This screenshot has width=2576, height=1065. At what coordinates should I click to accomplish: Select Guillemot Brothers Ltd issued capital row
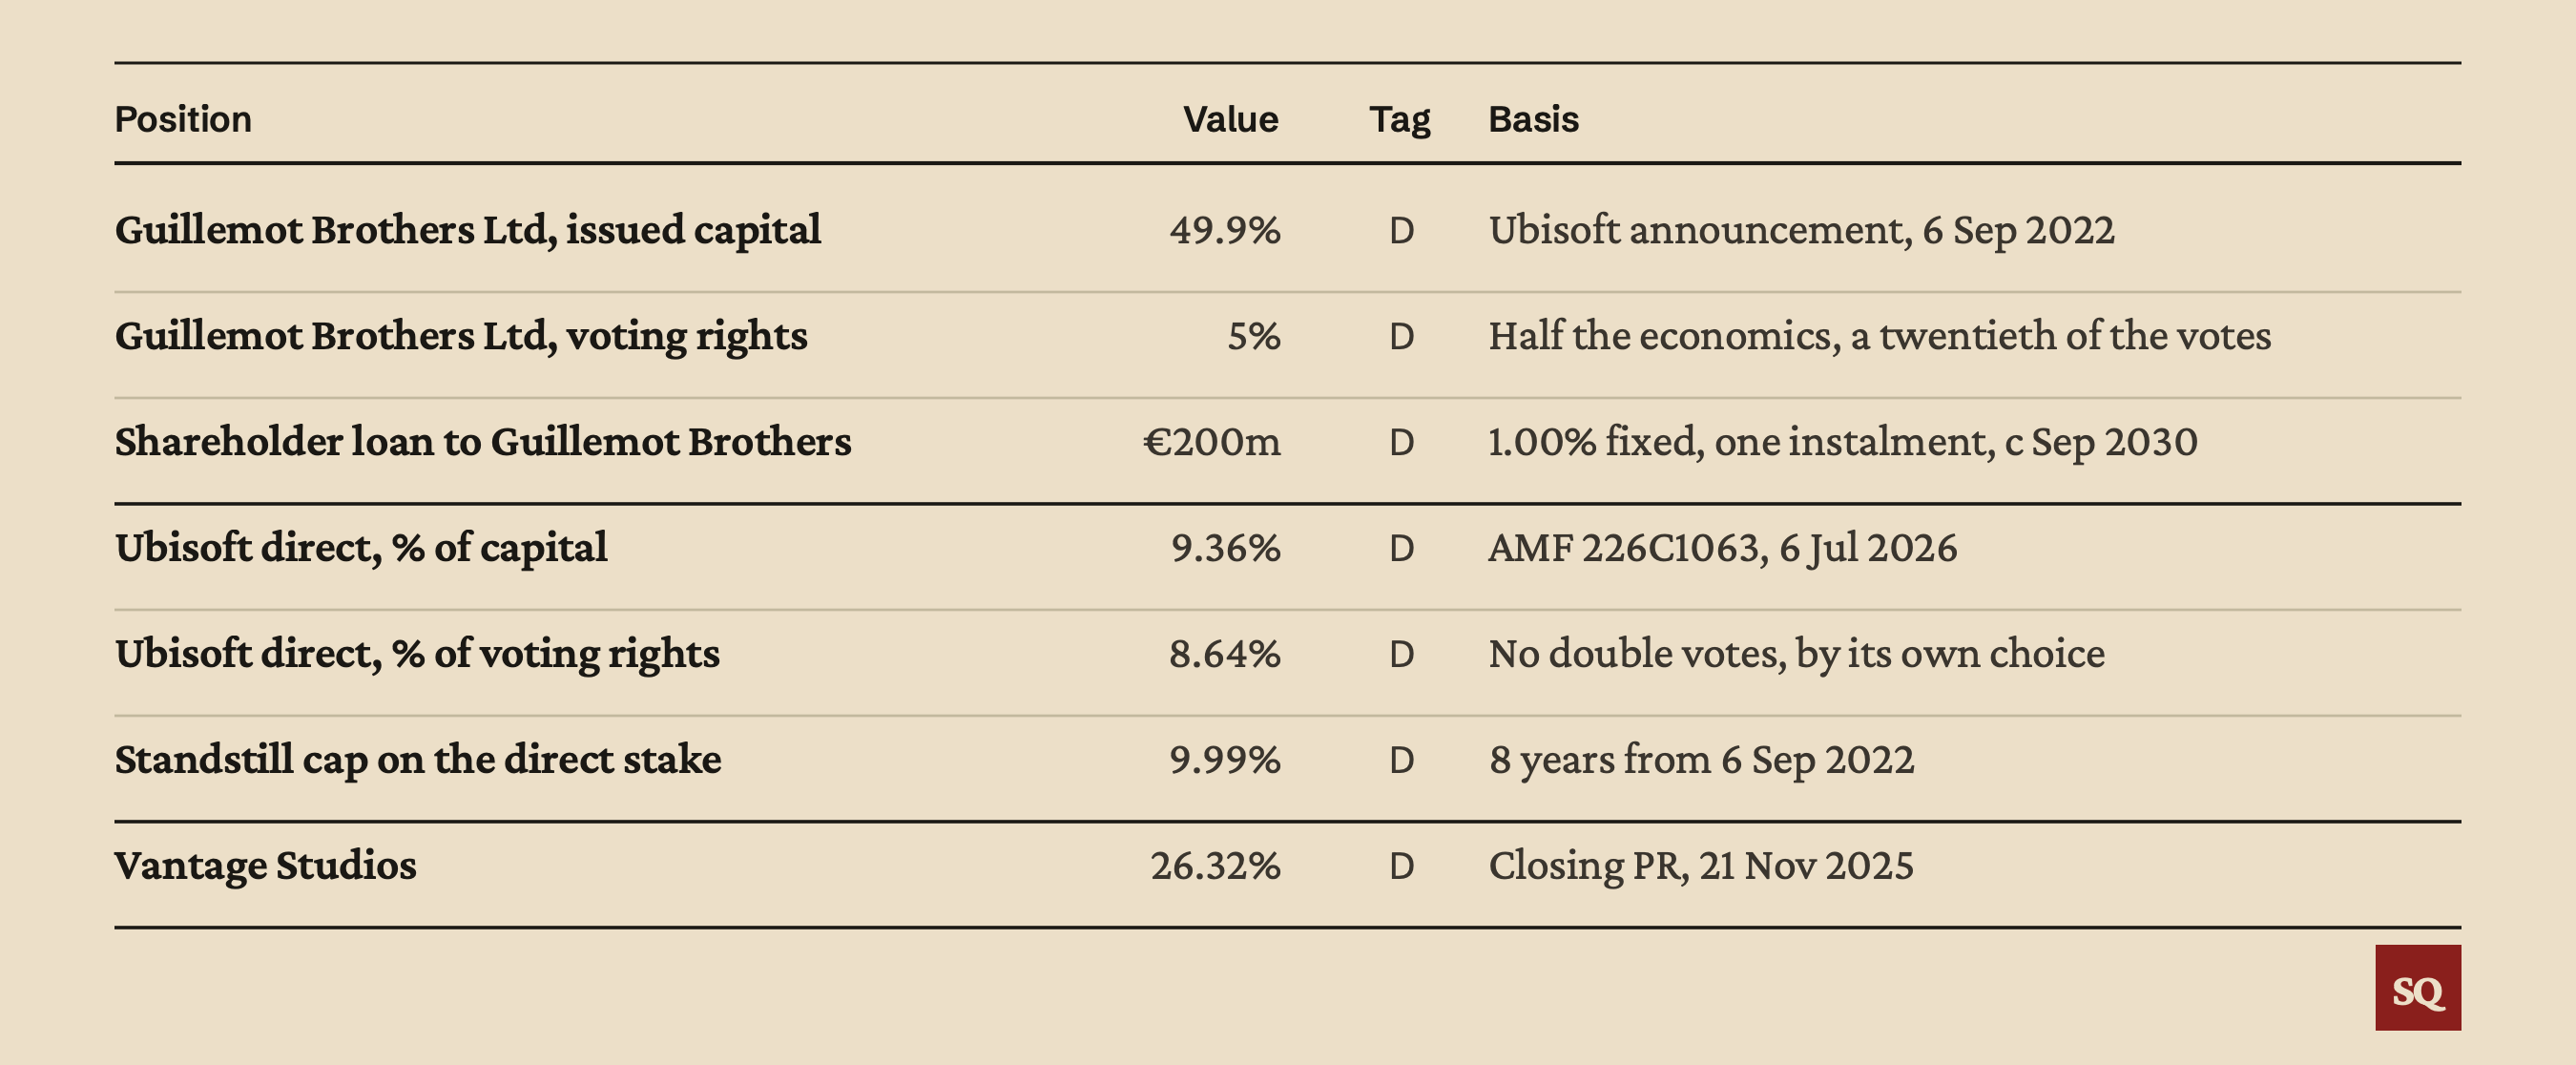(x=1287, y=229)
